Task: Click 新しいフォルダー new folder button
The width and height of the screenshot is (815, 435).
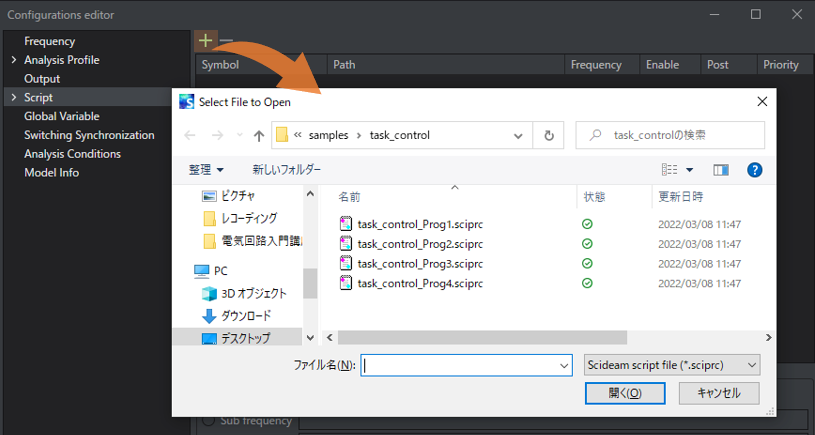Action: [x=286, y=169]
